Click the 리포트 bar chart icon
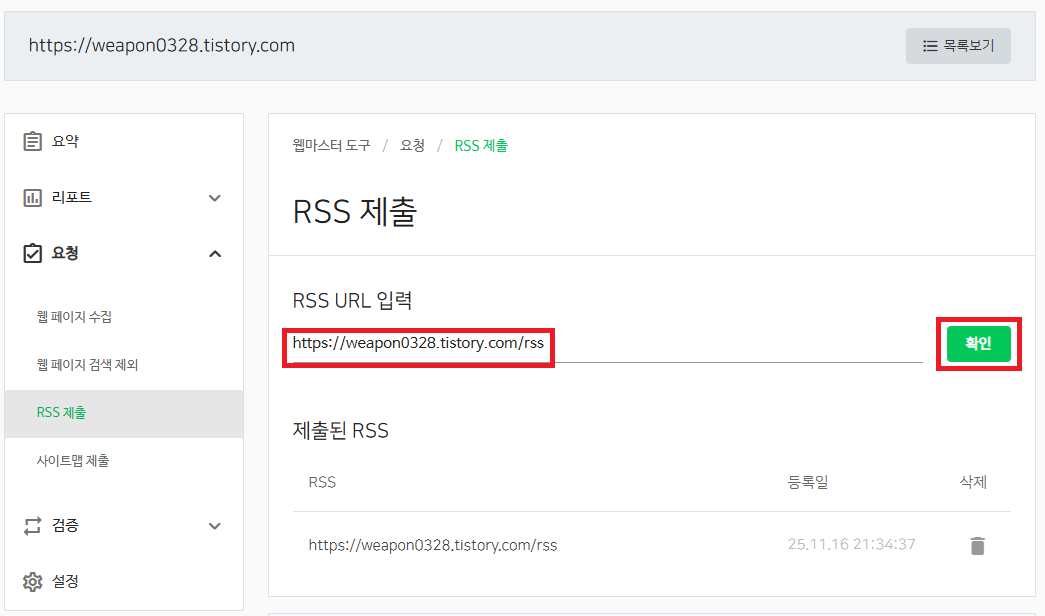1045x616 pixels. (x=32, y=198)
